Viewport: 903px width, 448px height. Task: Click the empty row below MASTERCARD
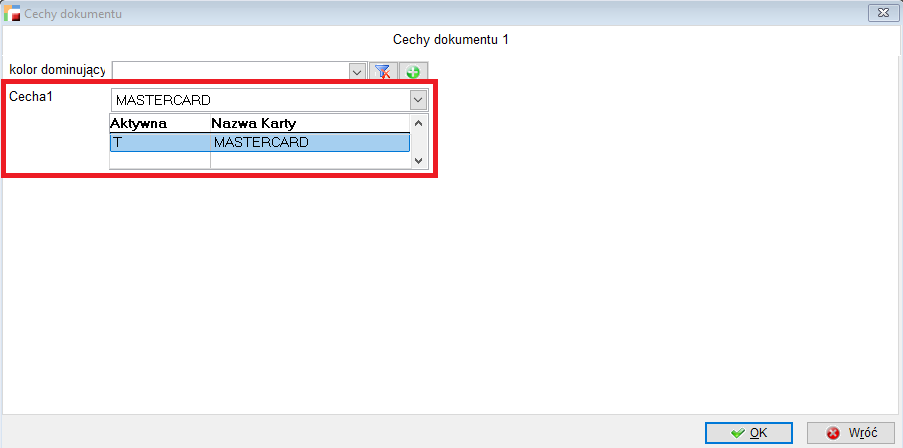coord(260,161)
